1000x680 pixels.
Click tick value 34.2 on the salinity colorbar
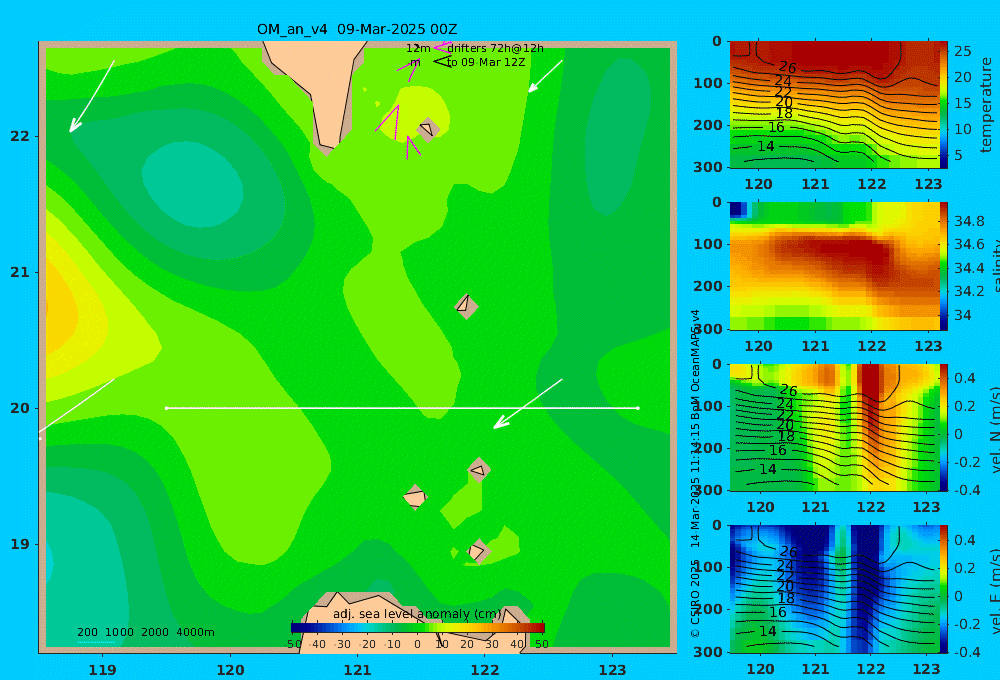pyautogui.click(x=969, y=292)
